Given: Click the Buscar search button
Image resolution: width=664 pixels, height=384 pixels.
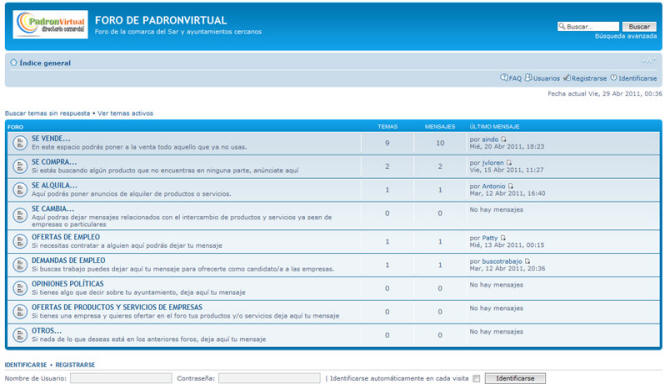Looking at the screenshot, I should [639, 27].
